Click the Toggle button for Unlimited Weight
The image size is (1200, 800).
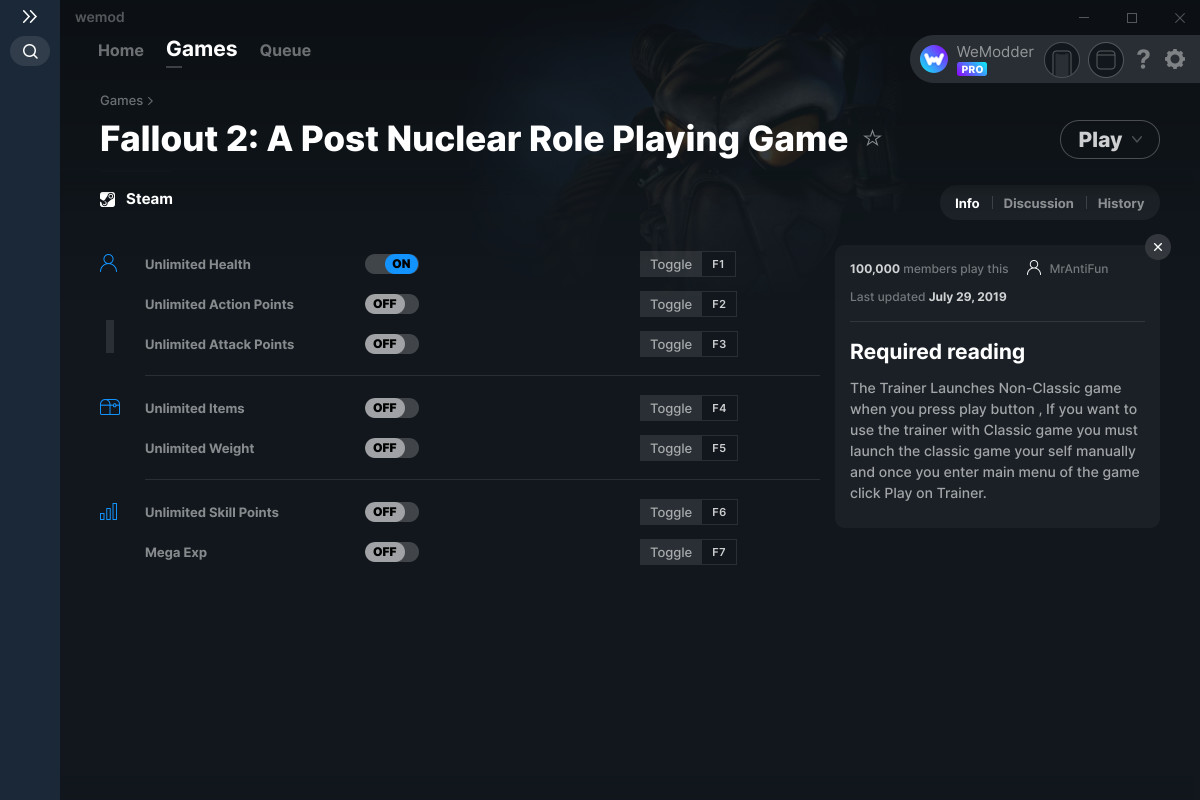pyautogui.click(x=670, y=447)
